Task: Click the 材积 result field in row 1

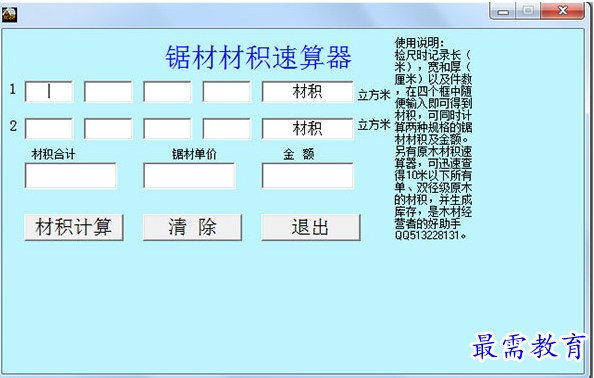Action: (308, 92)
